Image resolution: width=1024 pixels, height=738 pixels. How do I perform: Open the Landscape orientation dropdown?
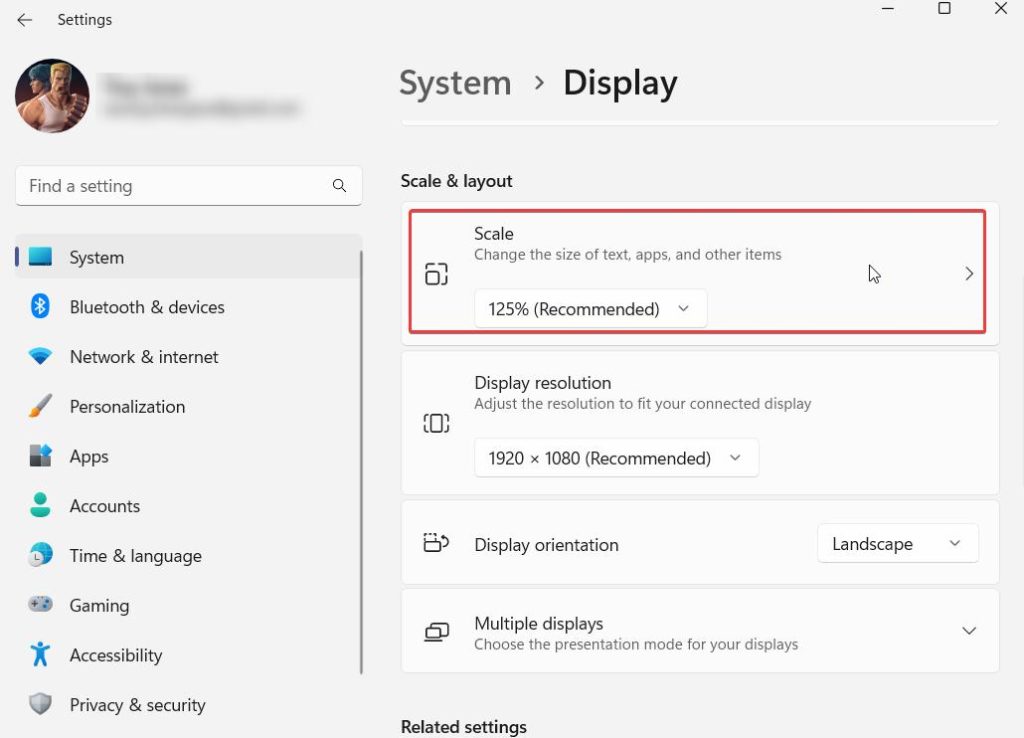(897, 544)
